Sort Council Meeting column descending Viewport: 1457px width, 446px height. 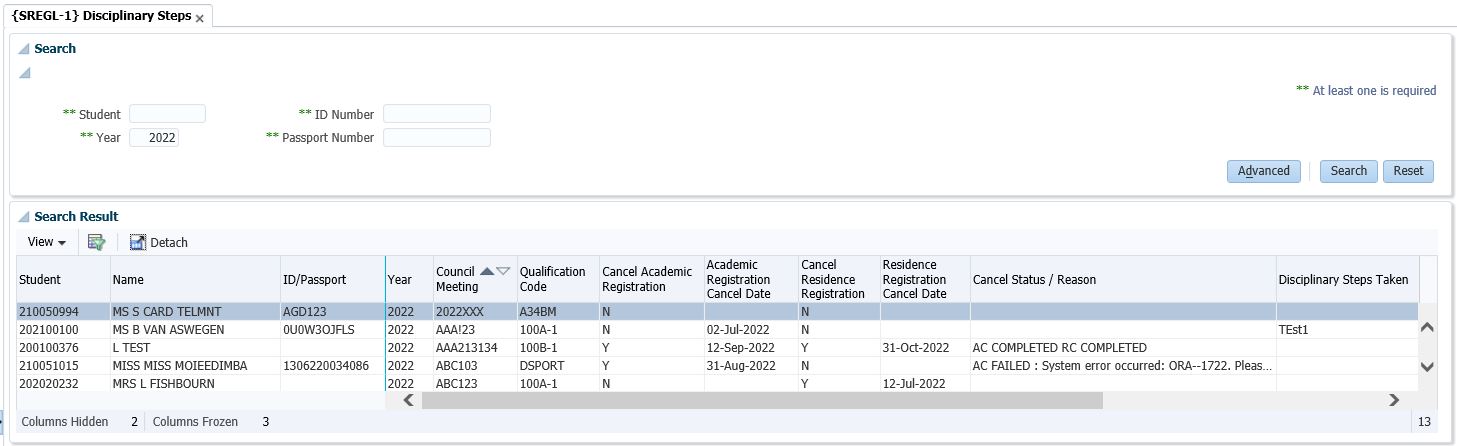coord(503,271)
